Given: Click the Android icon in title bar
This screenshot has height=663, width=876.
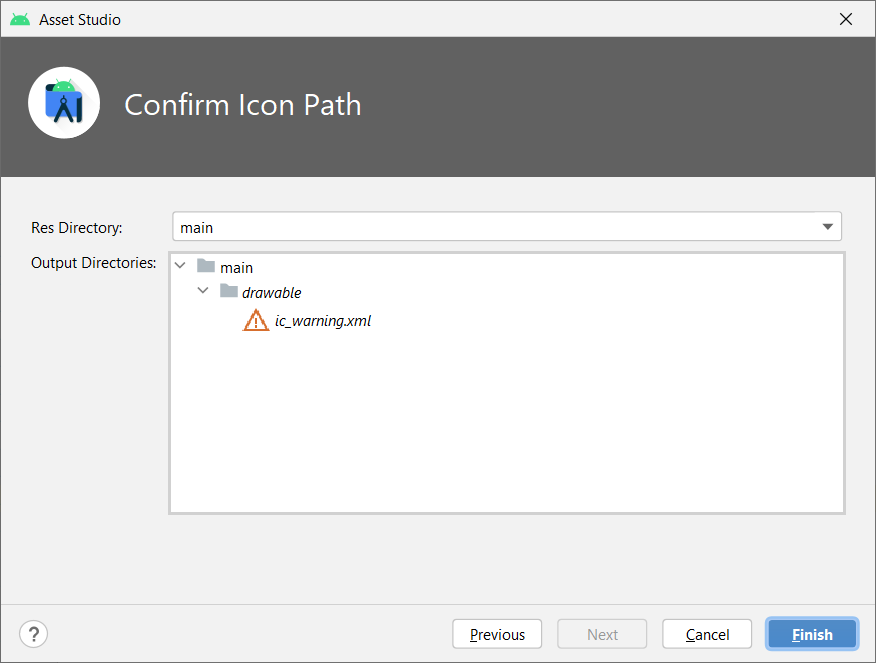Looking at the screenshot, I should [20, 19].
